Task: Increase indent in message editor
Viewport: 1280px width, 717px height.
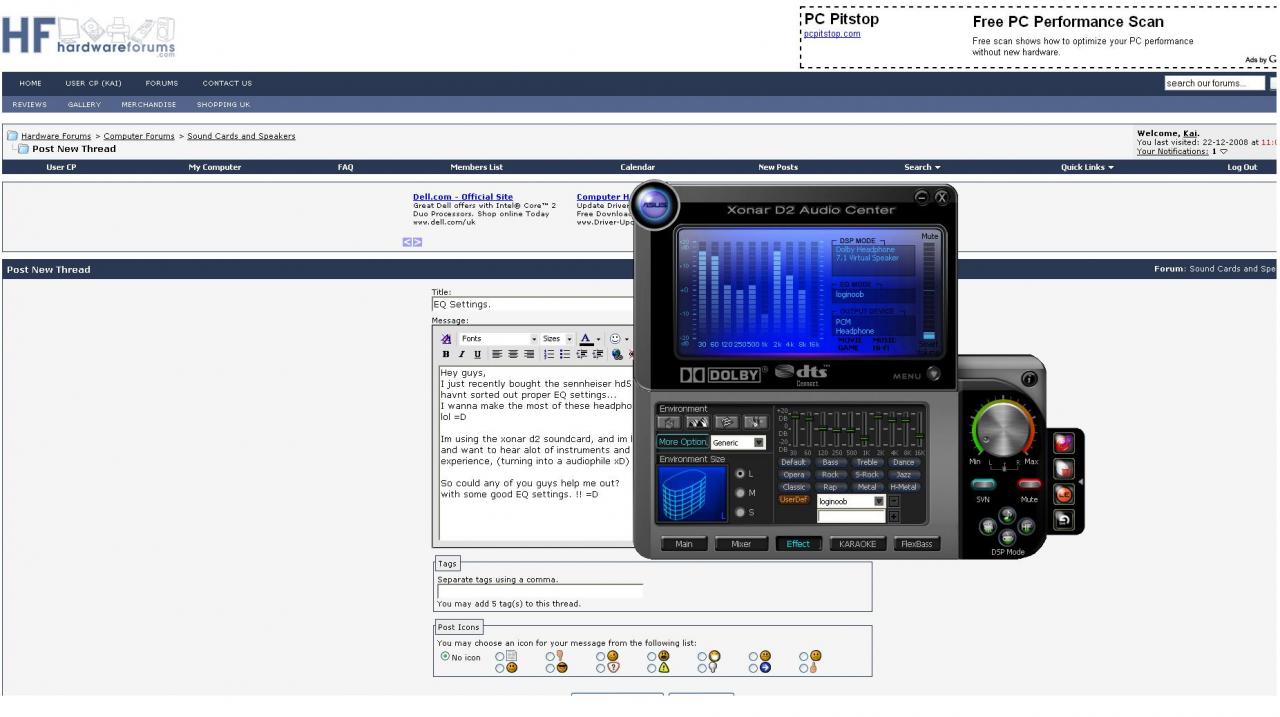Action: [x=597, y=354]
